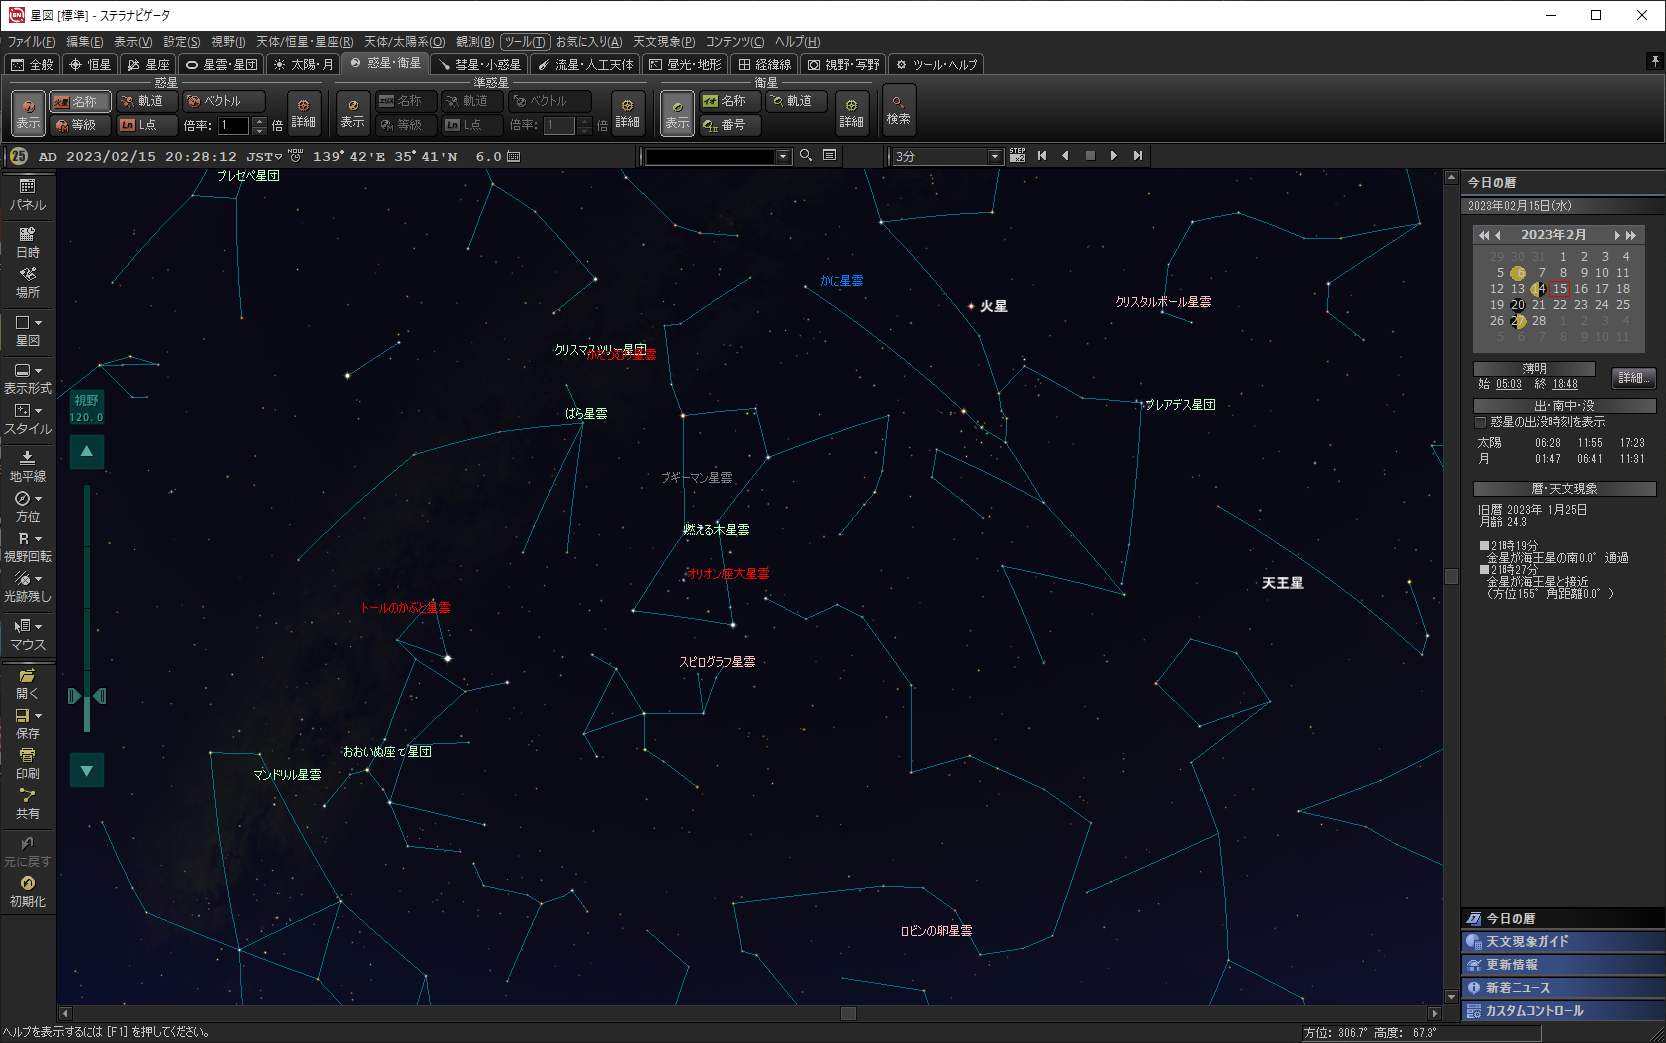Toggle satellite 表示 display button
Screen dimensions: 1666x1043
point(677,112)
